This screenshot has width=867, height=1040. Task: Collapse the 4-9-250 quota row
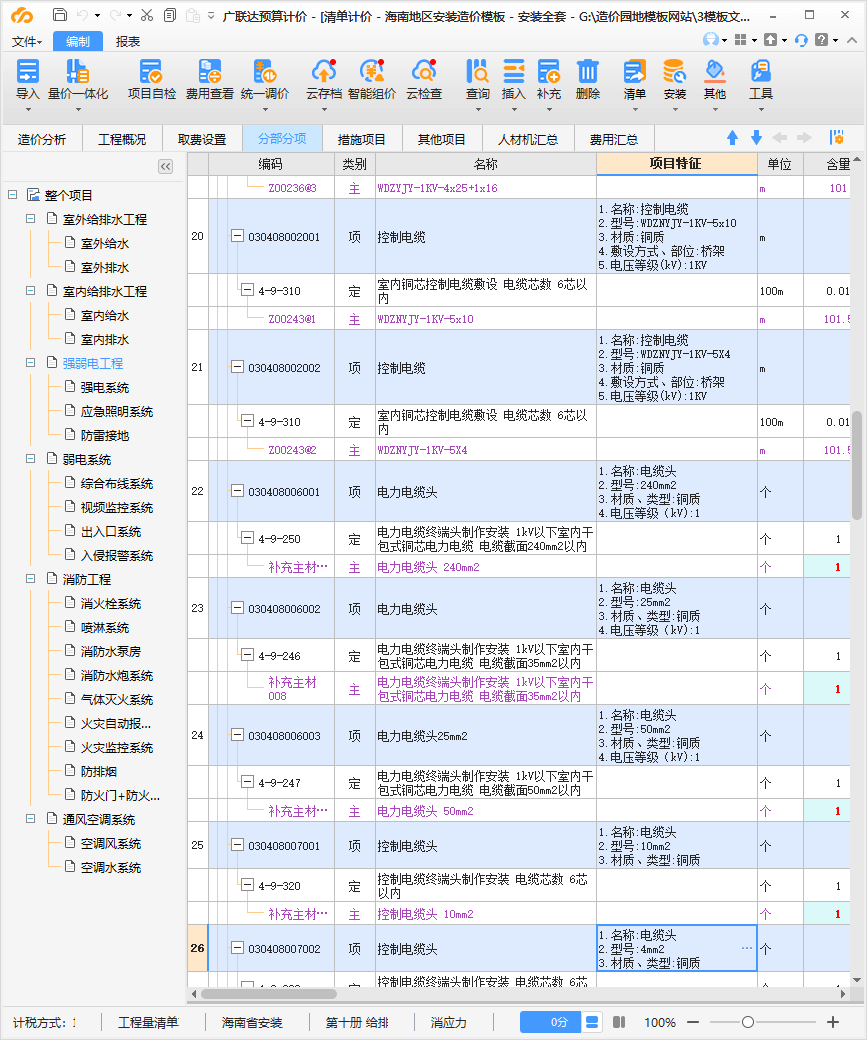pyautogui.click(x=247, y=539)
